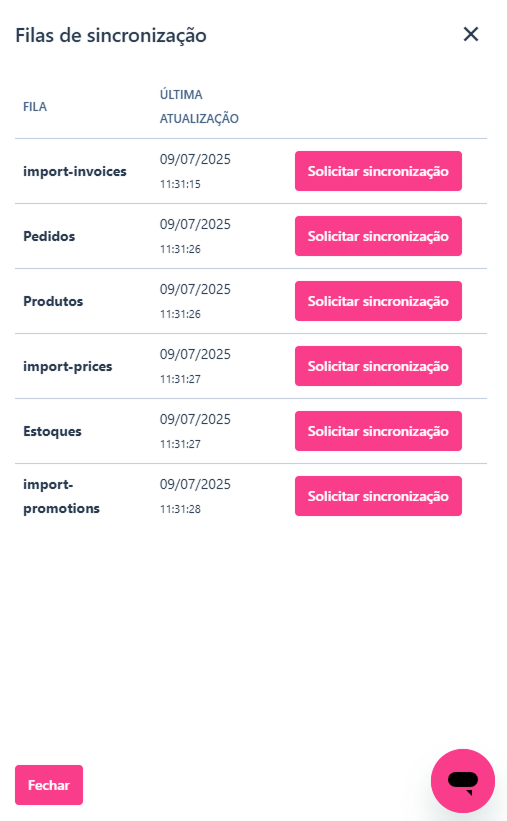The height and width of the screenshot is (821, 507).
Task: Select the import-promotions queue name
Action: [x=61, y=496]
